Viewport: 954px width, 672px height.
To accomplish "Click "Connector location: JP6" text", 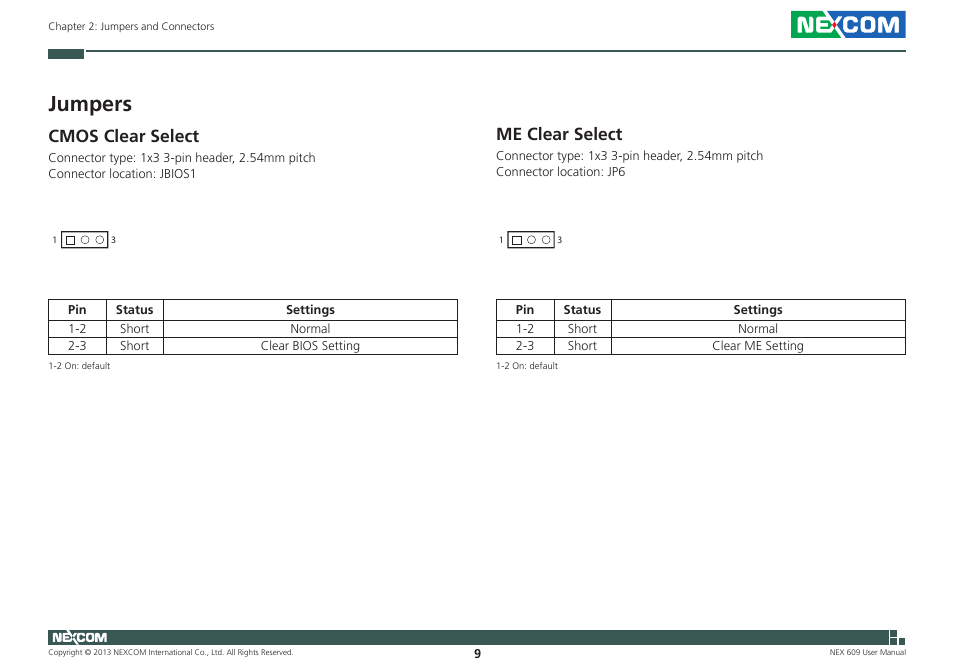I will pos(560,172).
